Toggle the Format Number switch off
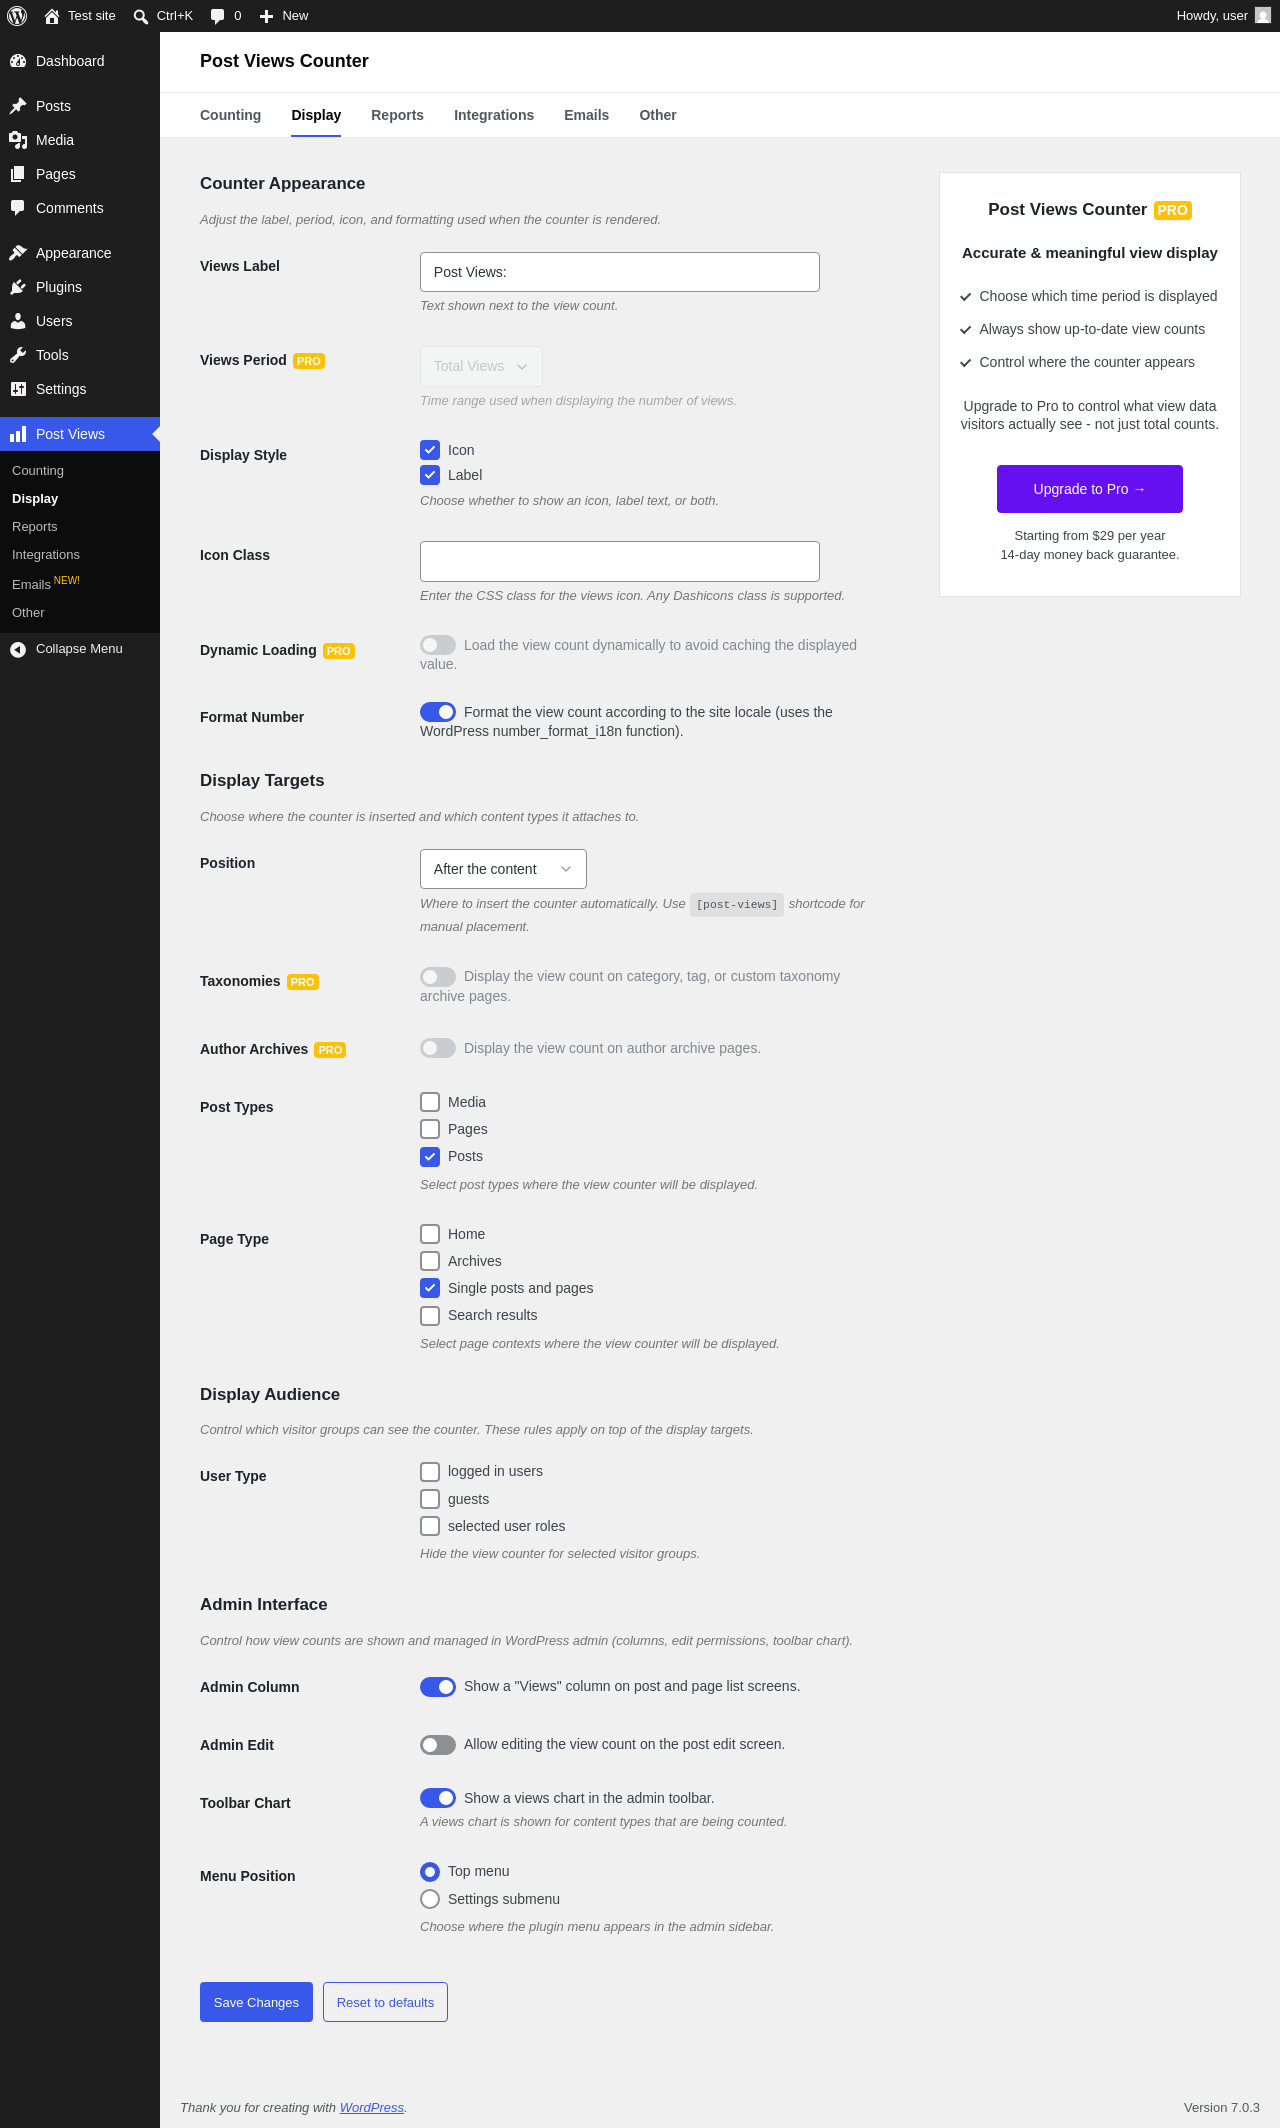The width and height of the screenshot is (1280, 2128). (438, 712)
